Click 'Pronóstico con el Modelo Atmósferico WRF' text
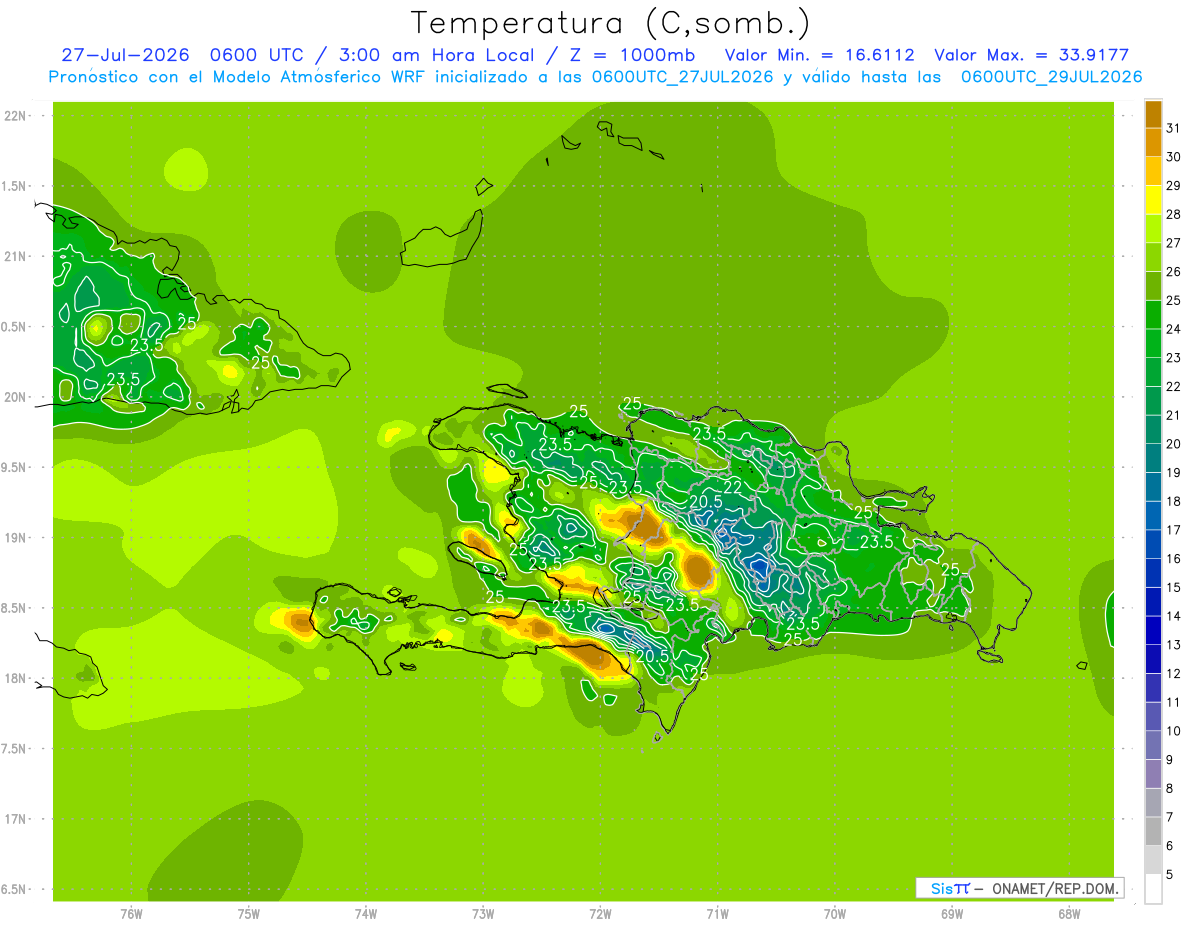The height and width of the screenshot is (927, 1200). [237, 77]
